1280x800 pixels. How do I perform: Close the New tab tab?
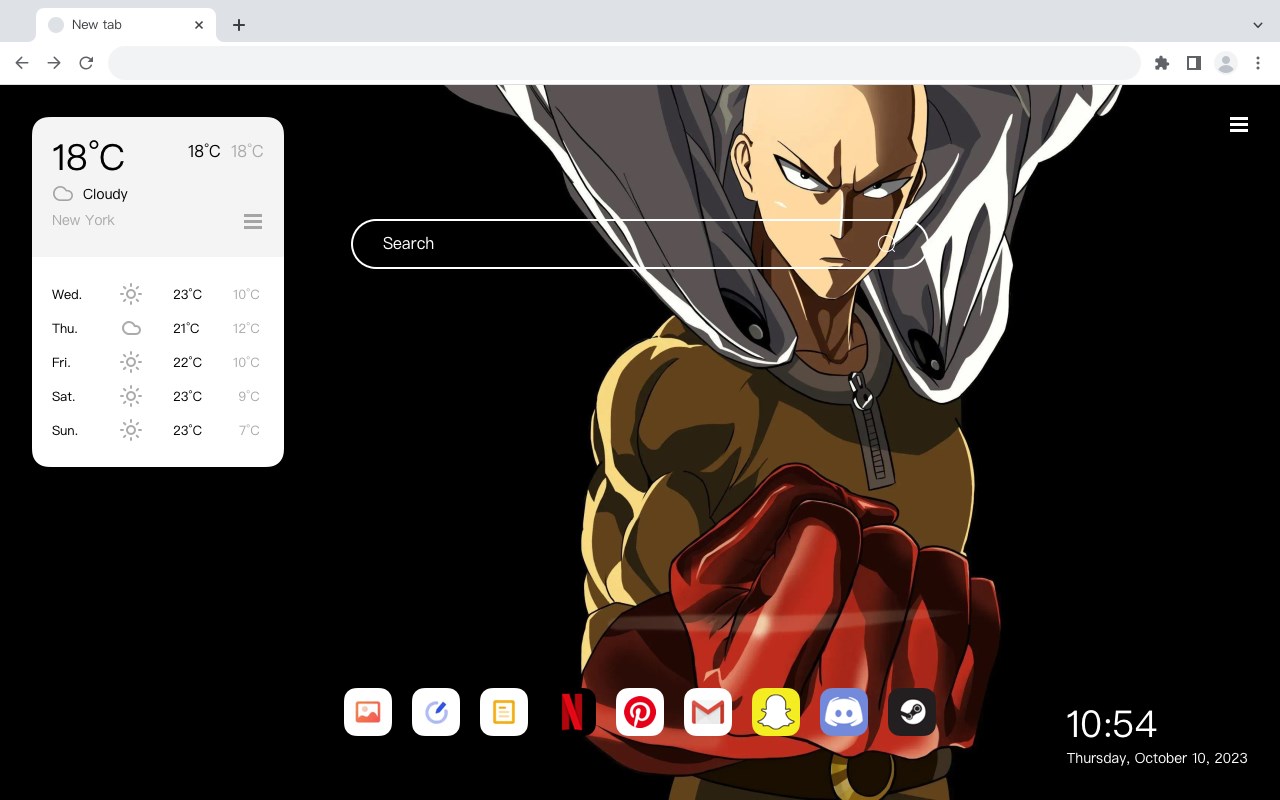point(199,25)
